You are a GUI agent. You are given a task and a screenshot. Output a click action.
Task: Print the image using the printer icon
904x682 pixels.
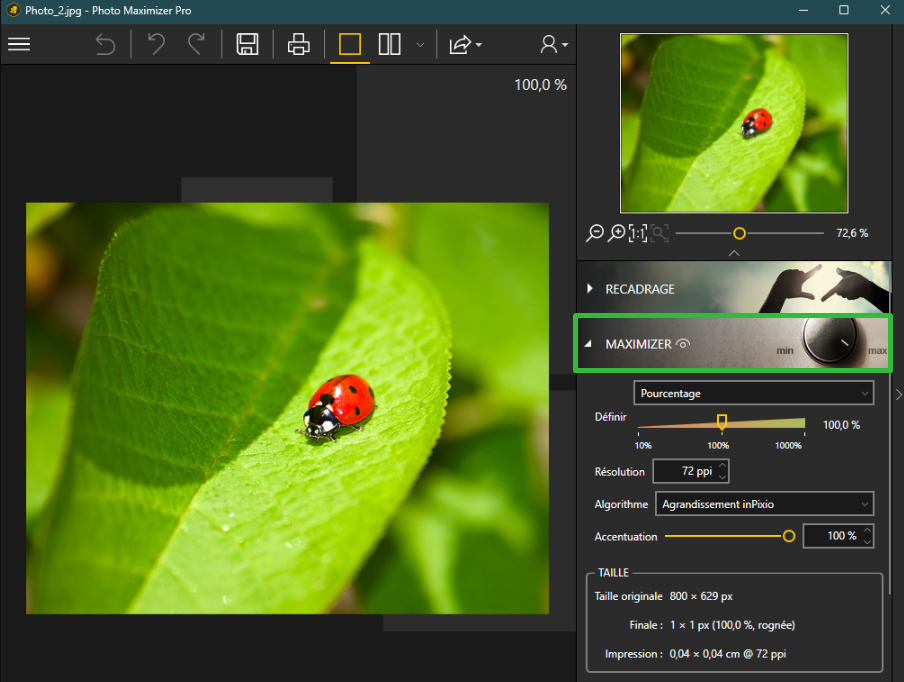click(299, 44)
